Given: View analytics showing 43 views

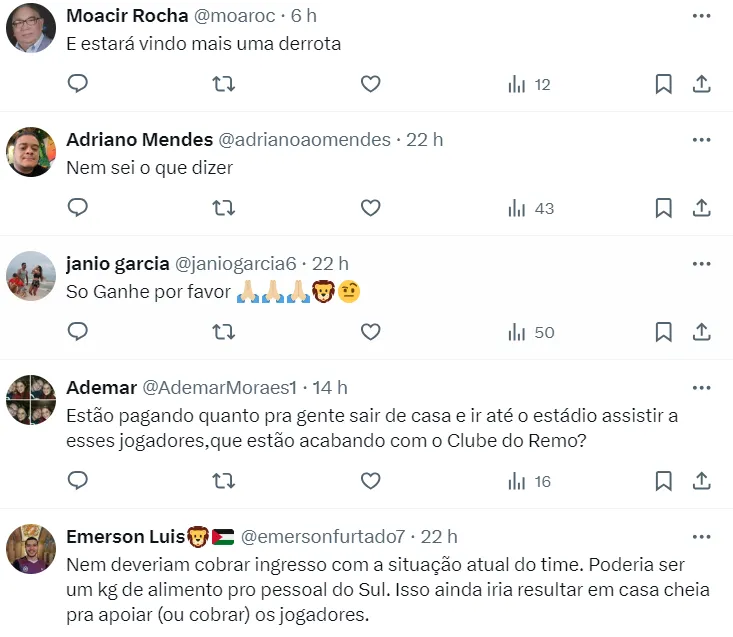Looking at the screenshot, I should point(530,208).
